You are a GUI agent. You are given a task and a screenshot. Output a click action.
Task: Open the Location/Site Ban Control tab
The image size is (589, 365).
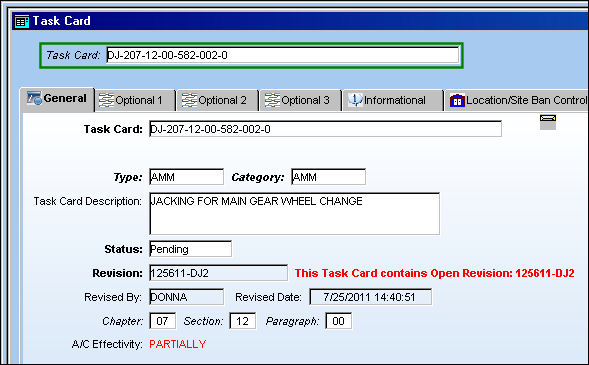point(517,100)
